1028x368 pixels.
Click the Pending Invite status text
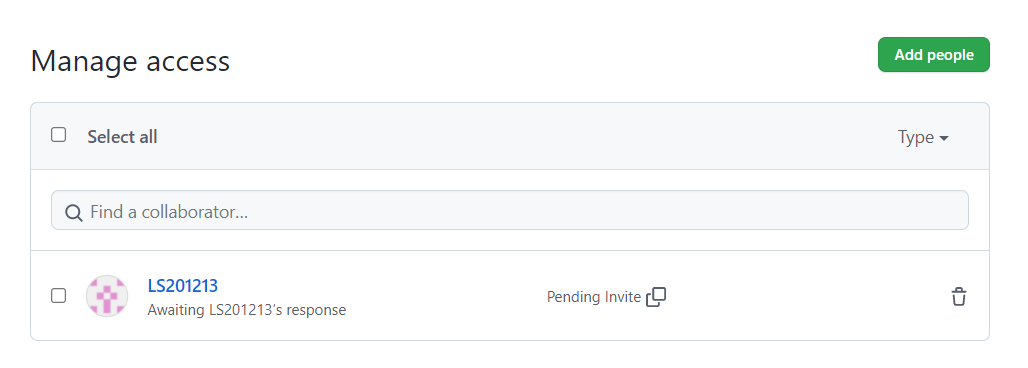(594, 297)
